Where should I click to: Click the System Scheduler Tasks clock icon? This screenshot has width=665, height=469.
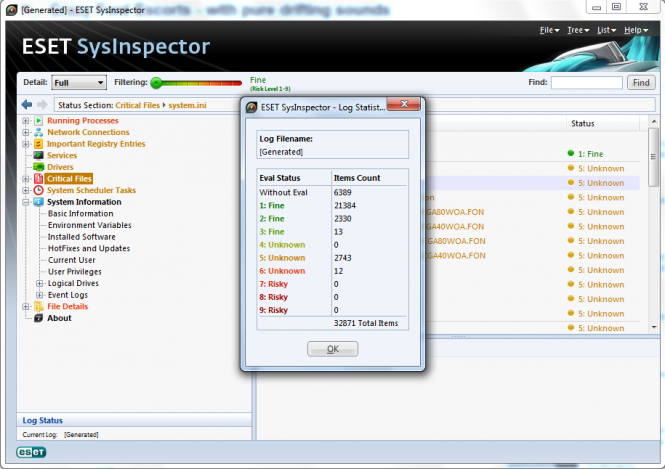click(x=39, y=190)
